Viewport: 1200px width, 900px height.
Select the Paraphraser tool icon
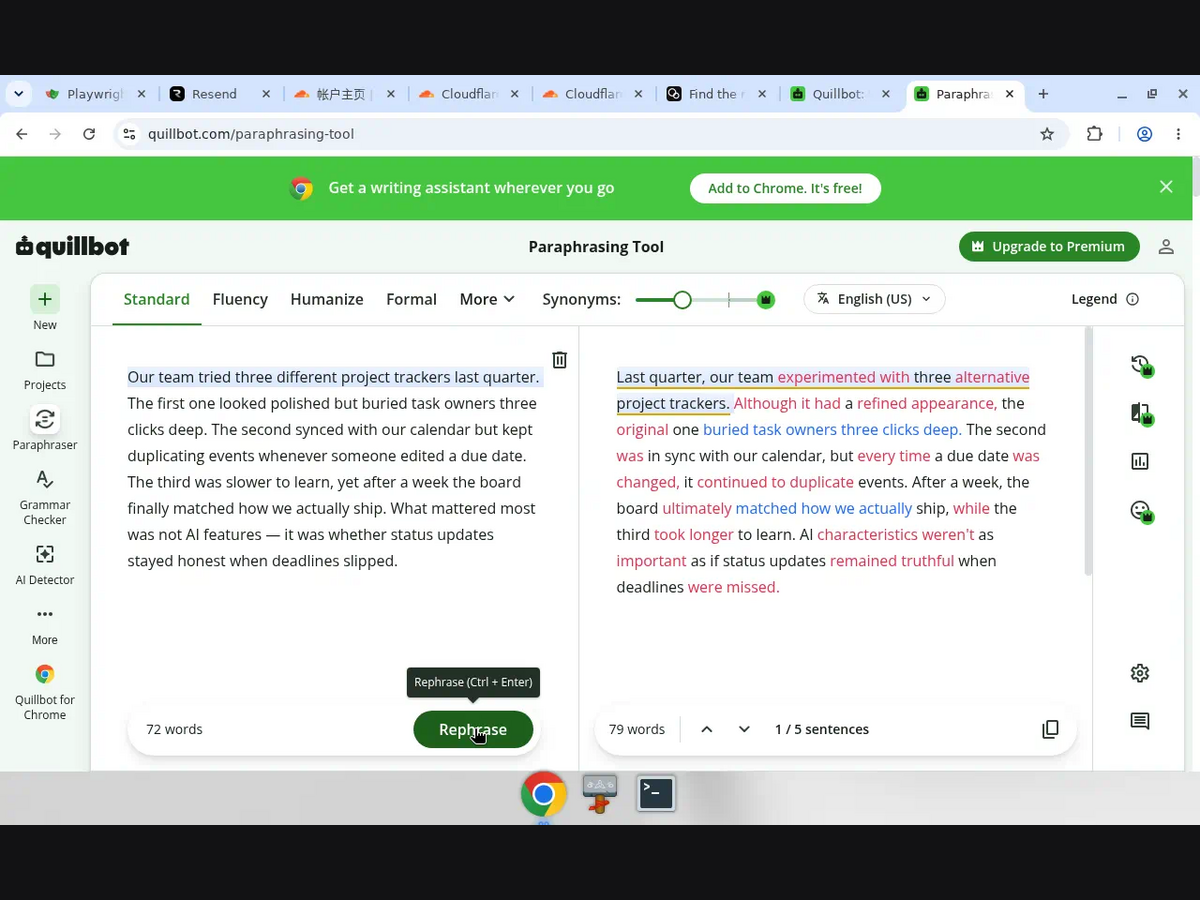click(44, 419)
